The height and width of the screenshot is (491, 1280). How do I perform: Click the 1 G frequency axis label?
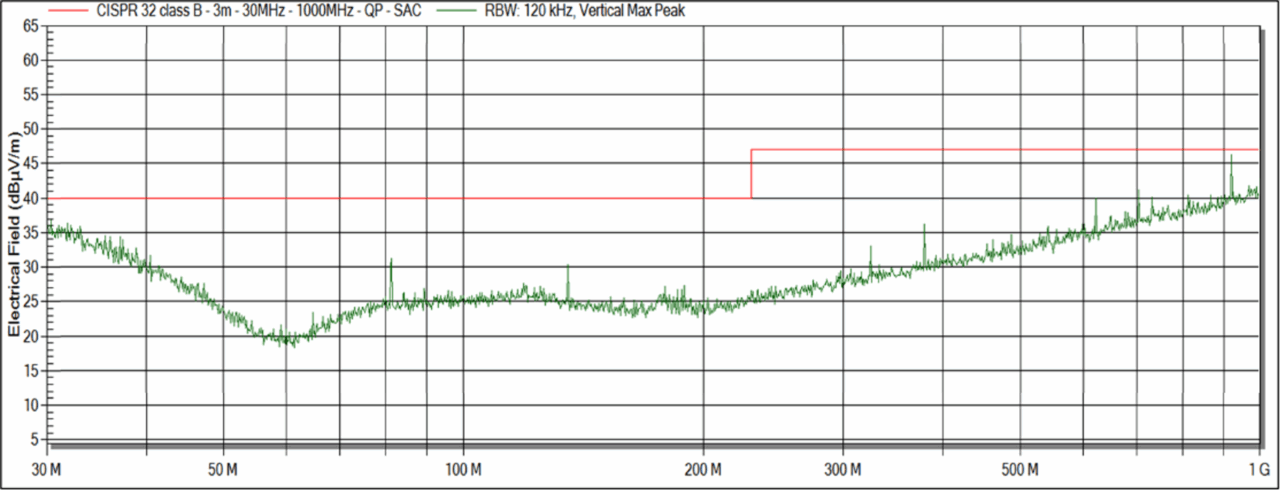click(1259, 469)
